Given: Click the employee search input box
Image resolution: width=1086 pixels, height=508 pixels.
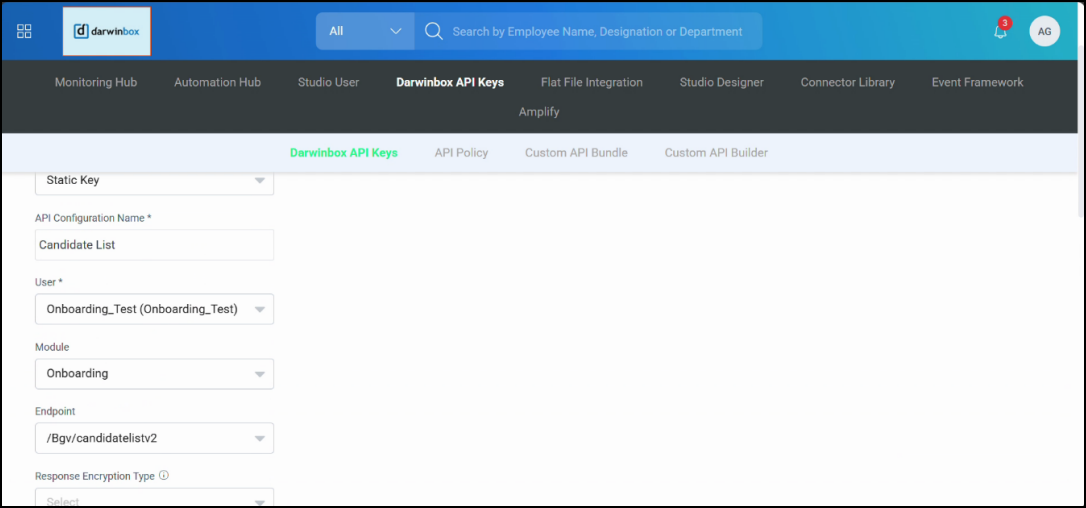Looking at the screenshot, I should (x=597, y=31).
